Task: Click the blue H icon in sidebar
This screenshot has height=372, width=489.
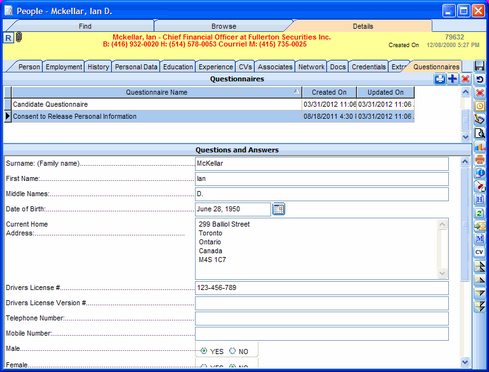Action: pyautogui.click(x=480, y=199)
